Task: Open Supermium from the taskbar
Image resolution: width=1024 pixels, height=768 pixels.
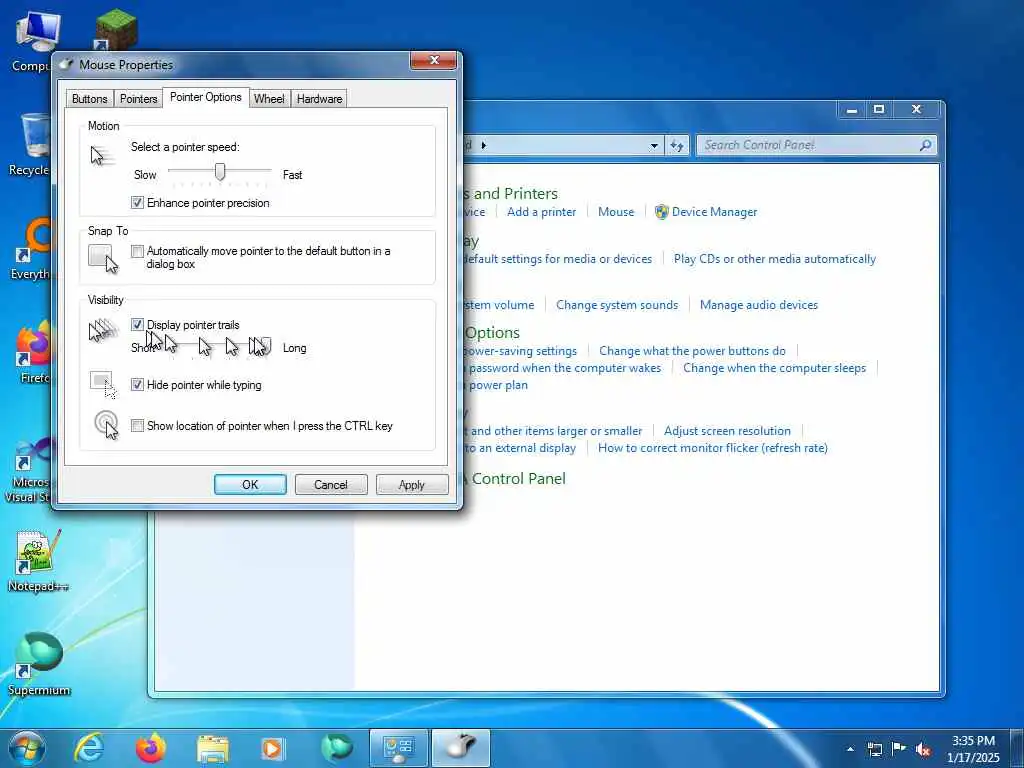Action: click(x=337, y=748)
